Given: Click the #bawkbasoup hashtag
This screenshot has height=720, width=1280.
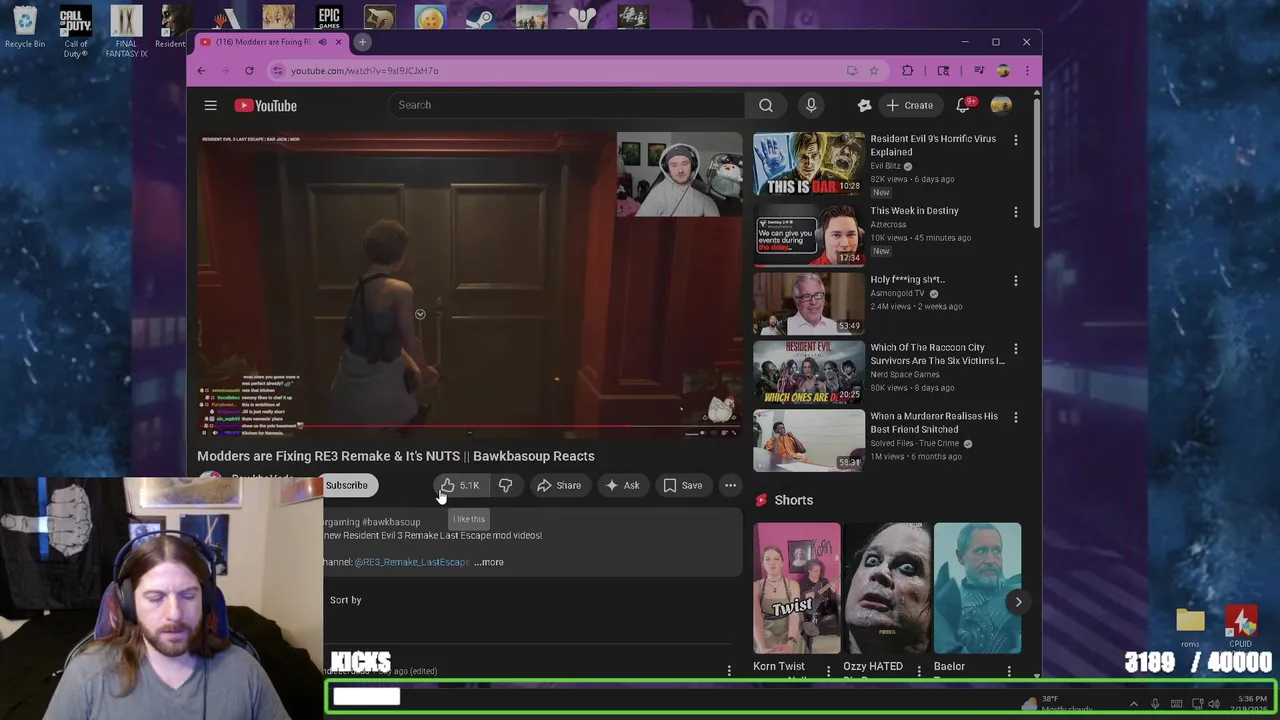Looking at the screenshot, I should 391,522.
